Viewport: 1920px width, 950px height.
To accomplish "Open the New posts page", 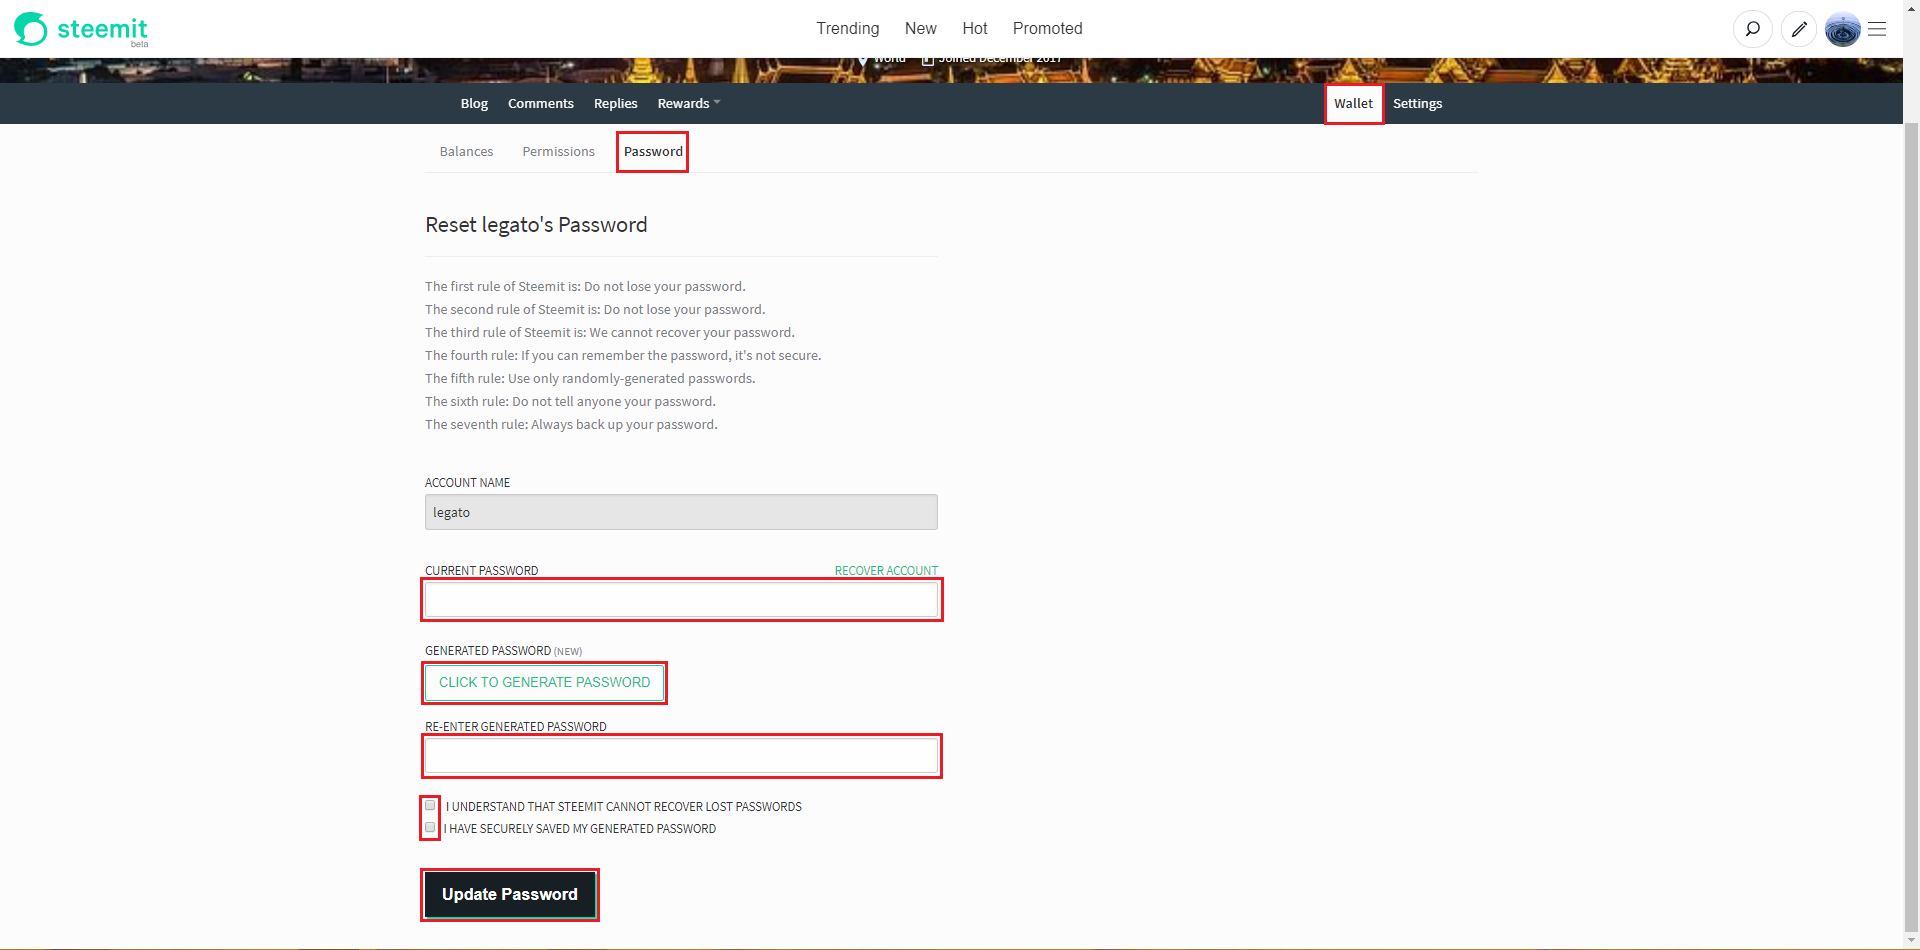I will click(x=920, y=28).
